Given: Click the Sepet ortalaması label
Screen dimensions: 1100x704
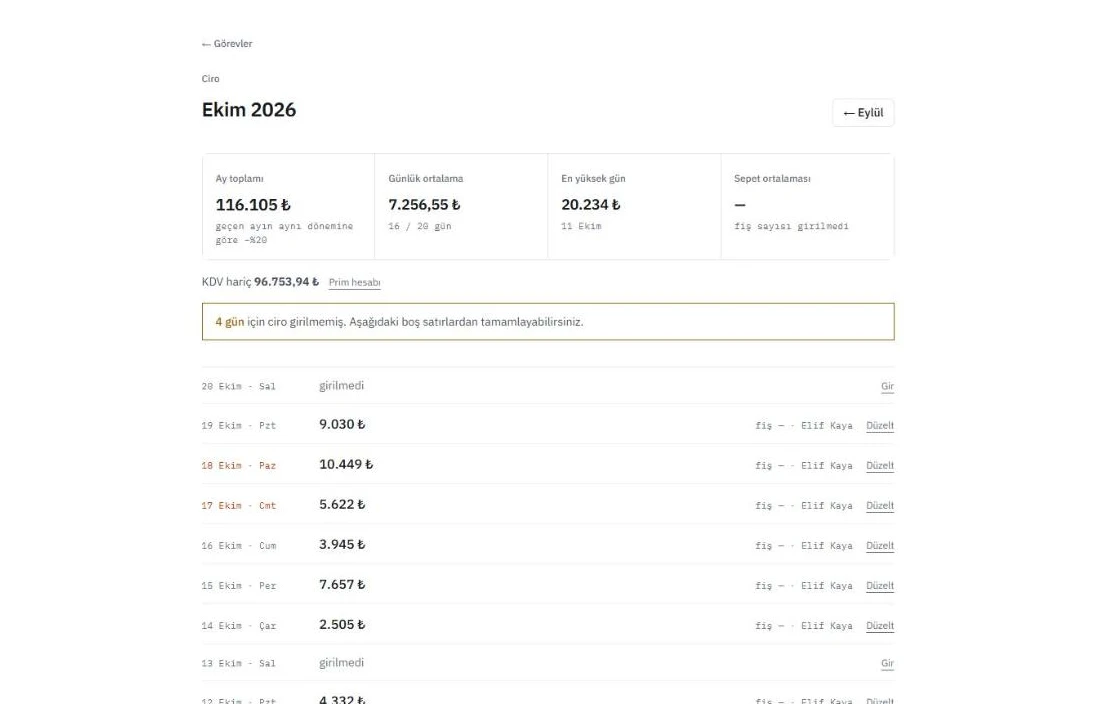Looking at the screenshot, I should click(x=772, y=179).
